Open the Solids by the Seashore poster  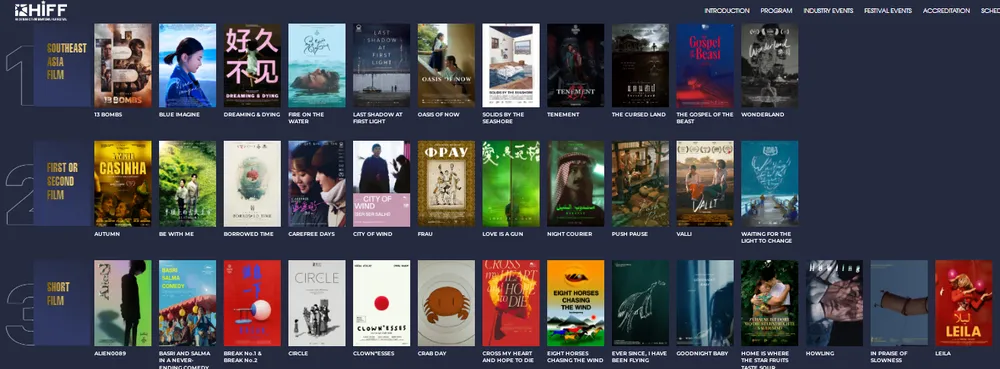(x=511, y=65)
